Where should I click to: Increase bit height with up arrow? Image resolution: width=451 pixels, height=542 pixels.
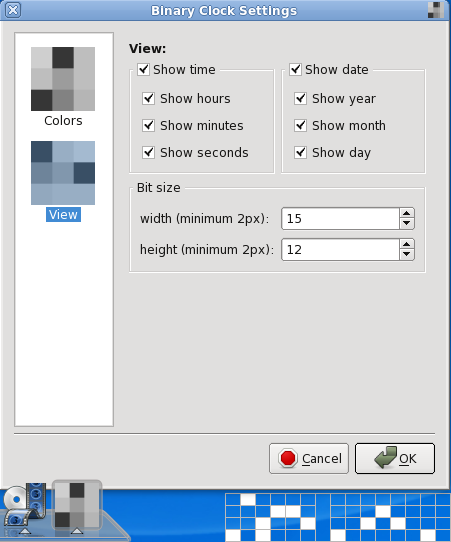(x=407, y=244)
